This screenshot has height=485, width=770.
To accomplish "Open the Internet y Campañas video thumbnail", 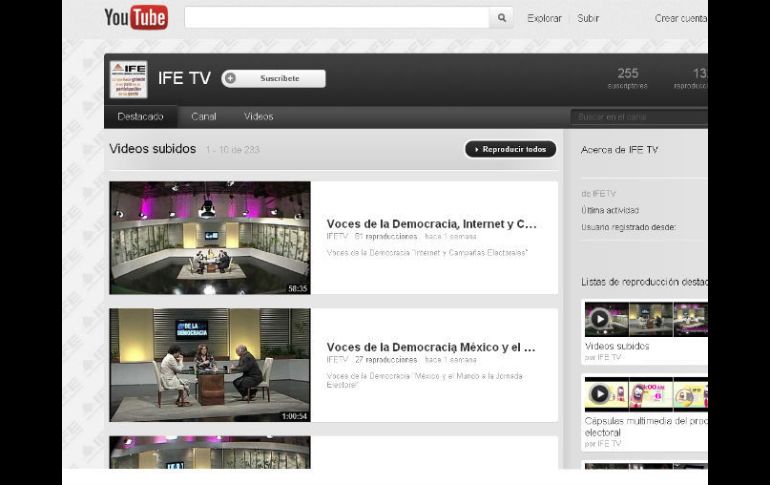I will [210, 238].
